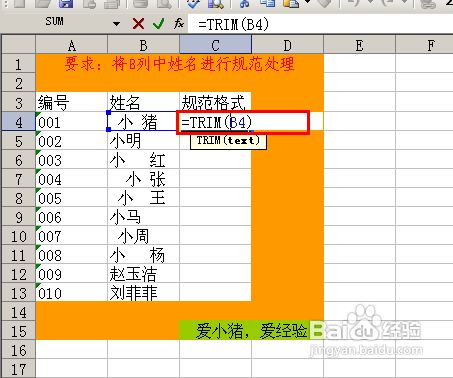Click the green cell 爱小猪，爱经验
The width and height of the screenshot is (453, 378).
pyautogui.click(x=251, y=330)
